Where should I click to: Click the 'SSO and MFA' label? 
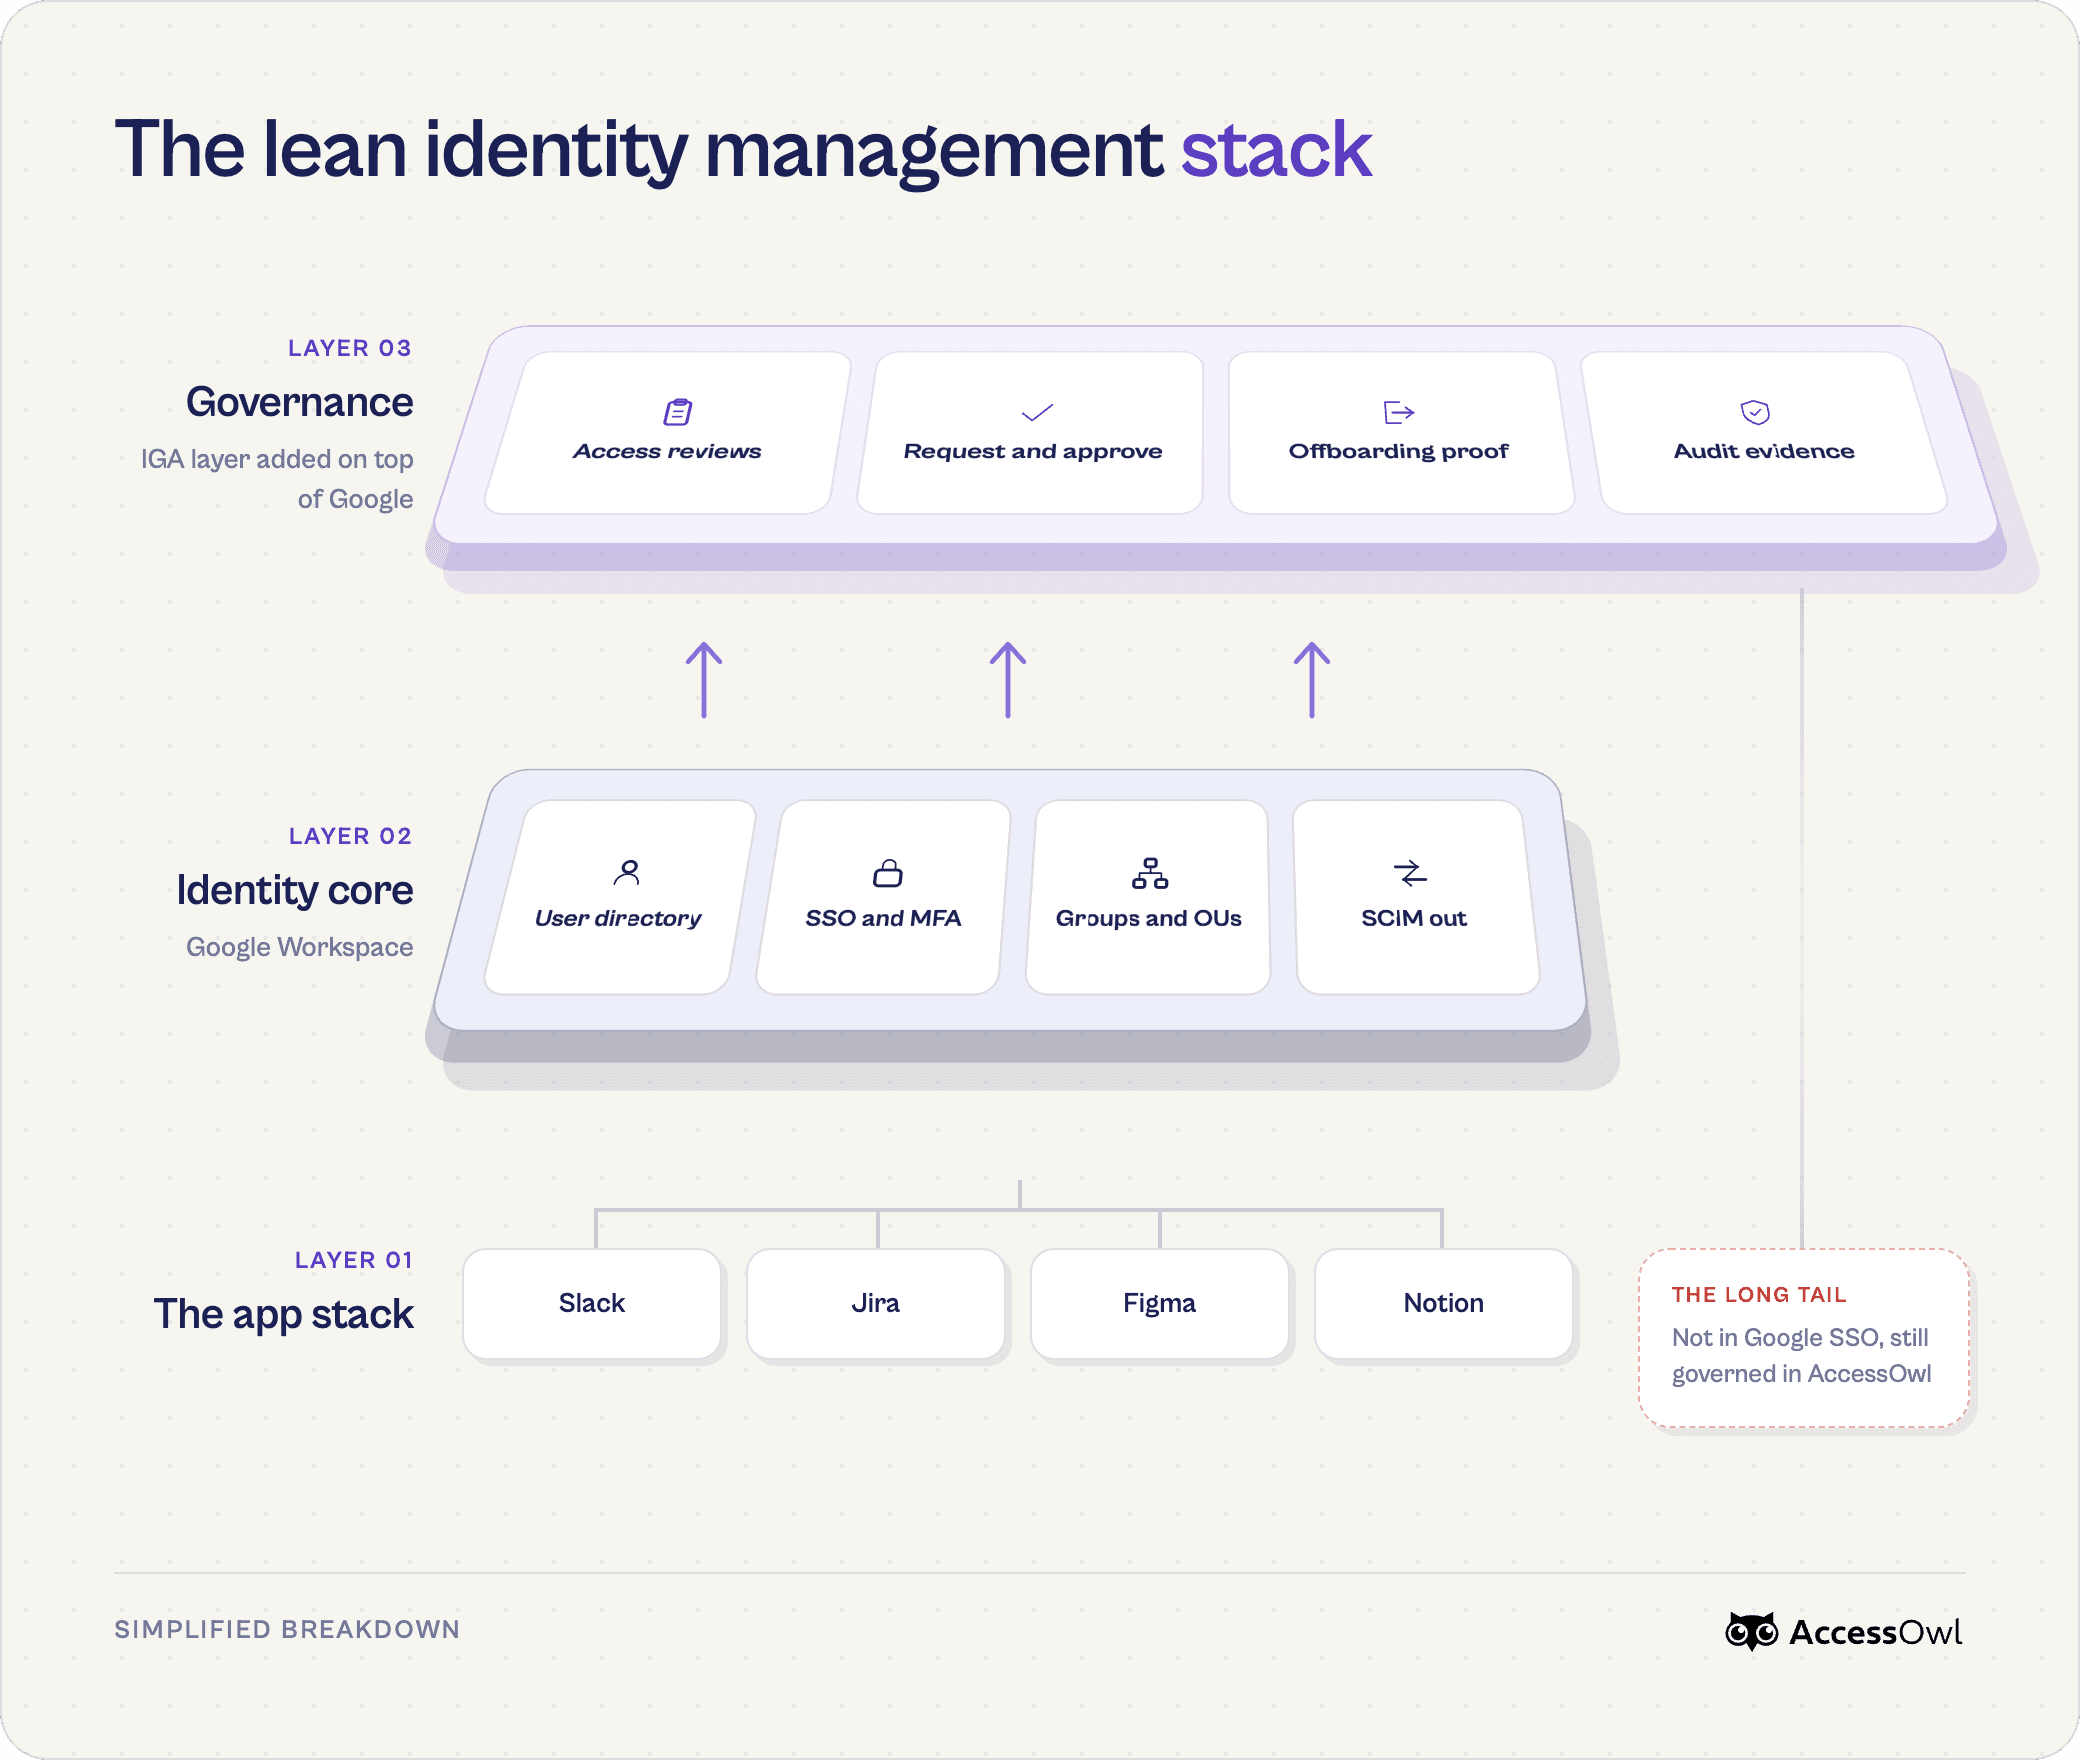(x=883, y=918)
